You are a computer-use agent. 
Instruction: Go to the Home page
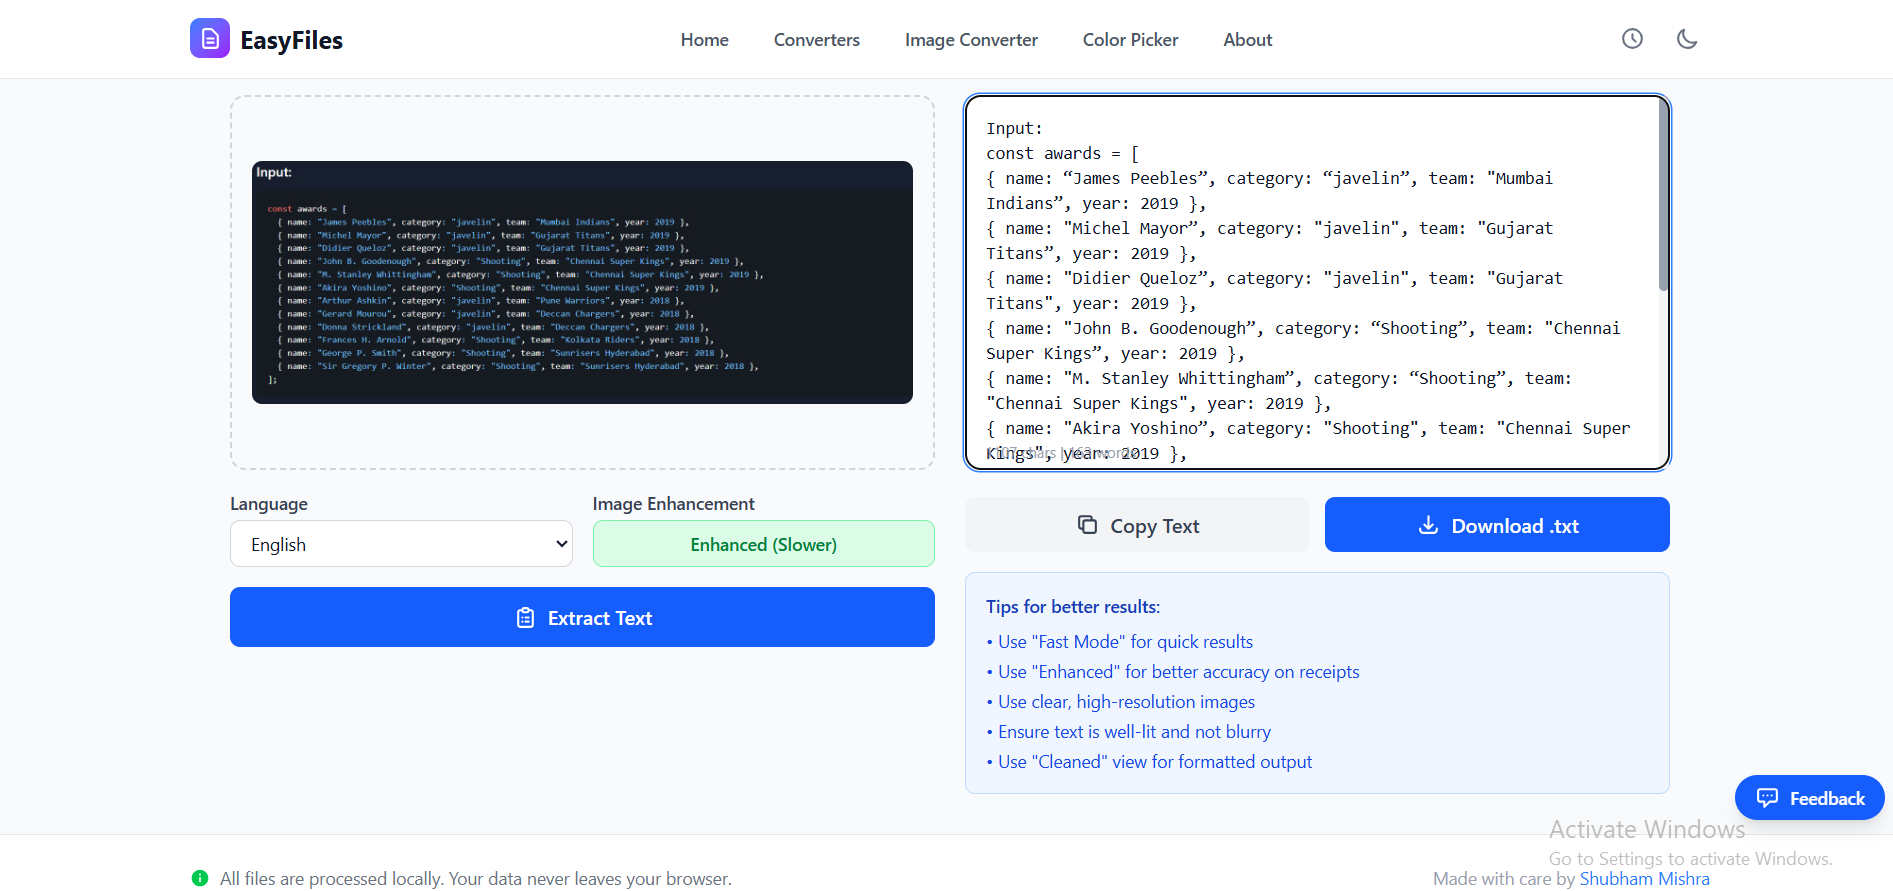pos(705,40)
